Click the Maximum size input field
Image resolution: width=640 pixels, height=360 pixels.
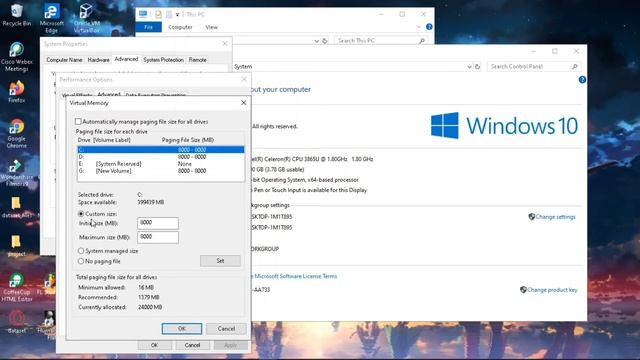(158, 237)
